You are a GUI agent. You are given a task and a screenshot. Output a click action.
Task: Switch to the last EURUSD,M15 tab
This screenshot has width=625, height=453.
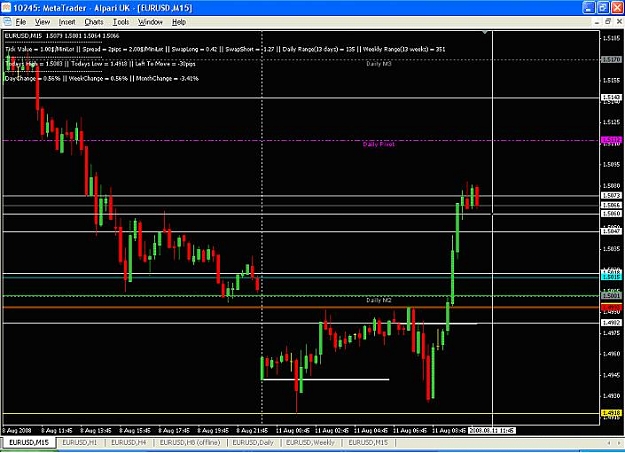tap(368, 443)
